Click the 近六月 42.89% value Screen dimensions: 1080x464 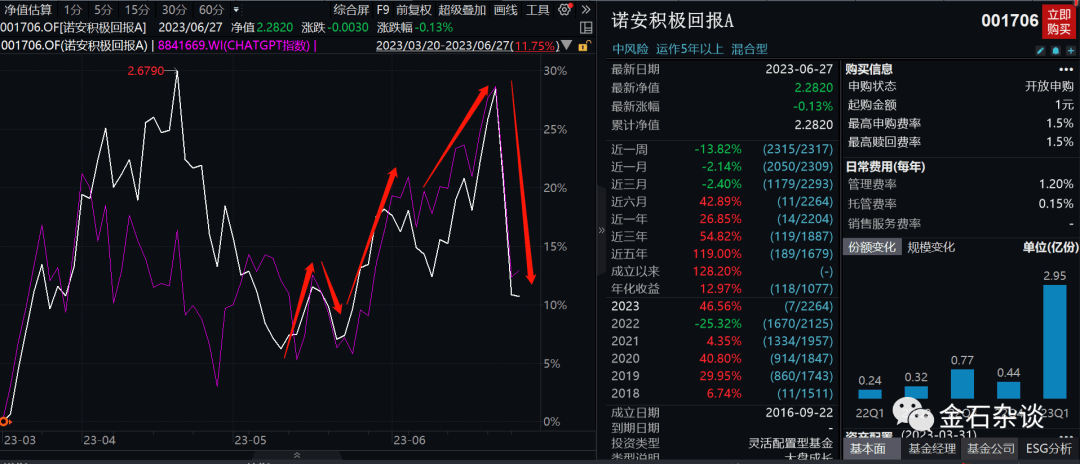tap(722, 201)
